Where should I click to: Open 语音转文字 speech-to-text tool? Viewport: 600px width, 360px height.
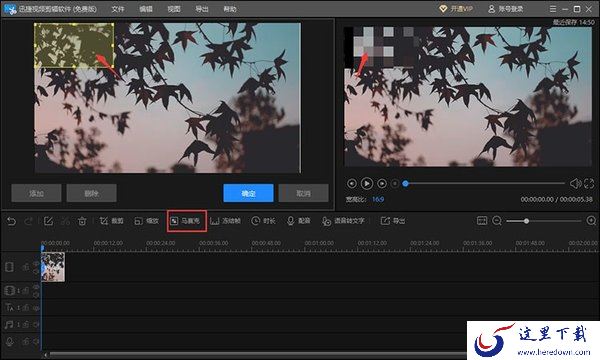pyautogui.click(x=343, y=221)
